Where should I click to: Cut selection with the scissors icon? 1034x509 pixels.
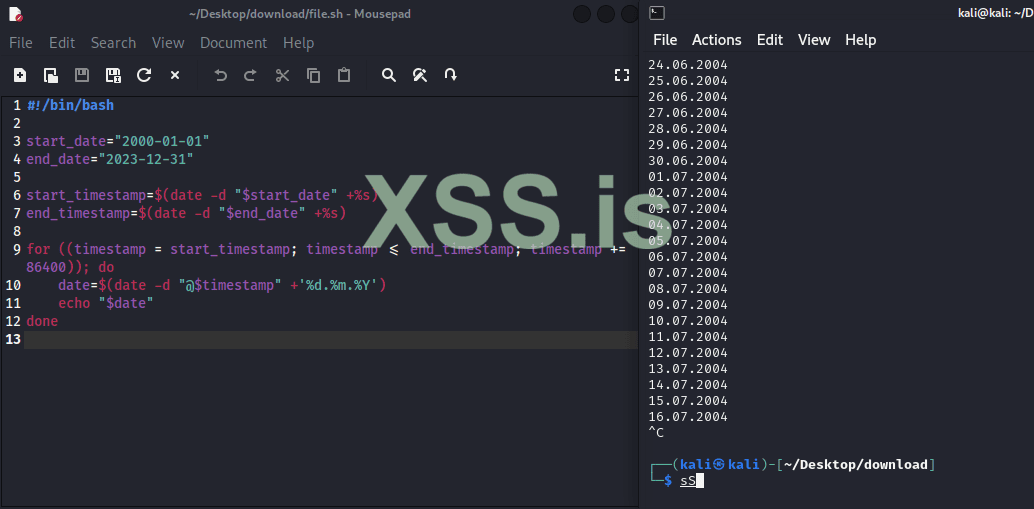(x=282, y=75)
